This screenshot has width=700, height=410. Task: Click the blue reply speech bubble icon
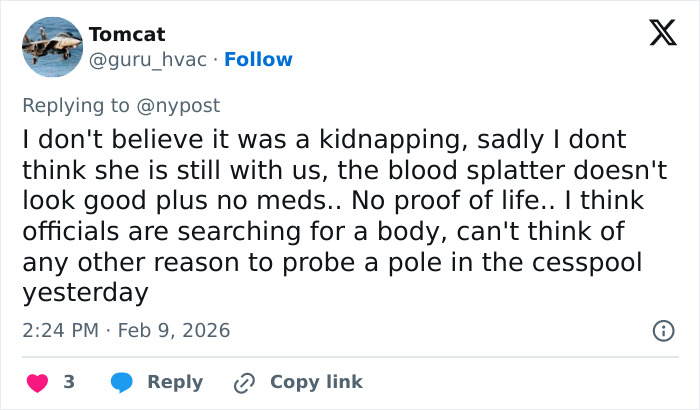122,382
